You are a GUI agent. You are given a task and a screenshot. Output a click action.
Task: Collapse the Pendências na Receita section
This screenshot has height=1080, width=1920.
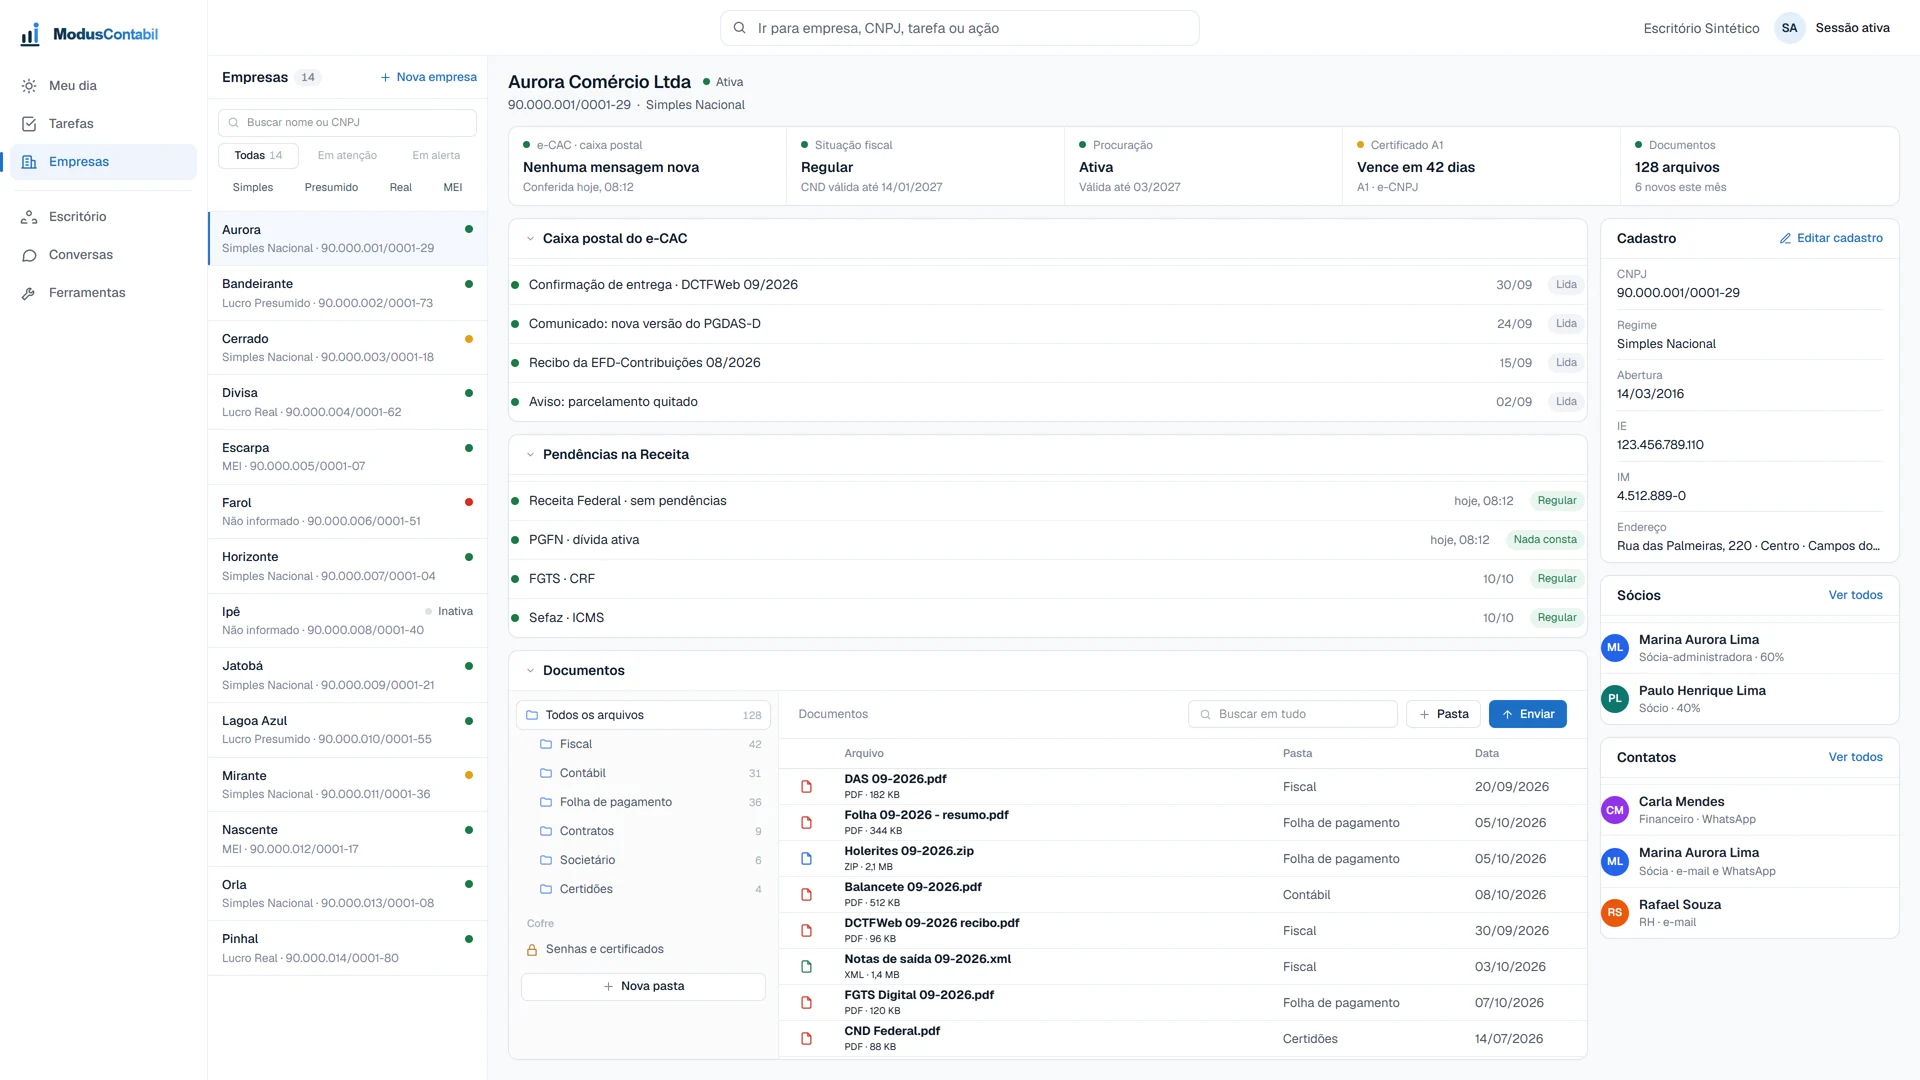coord(530,455)
